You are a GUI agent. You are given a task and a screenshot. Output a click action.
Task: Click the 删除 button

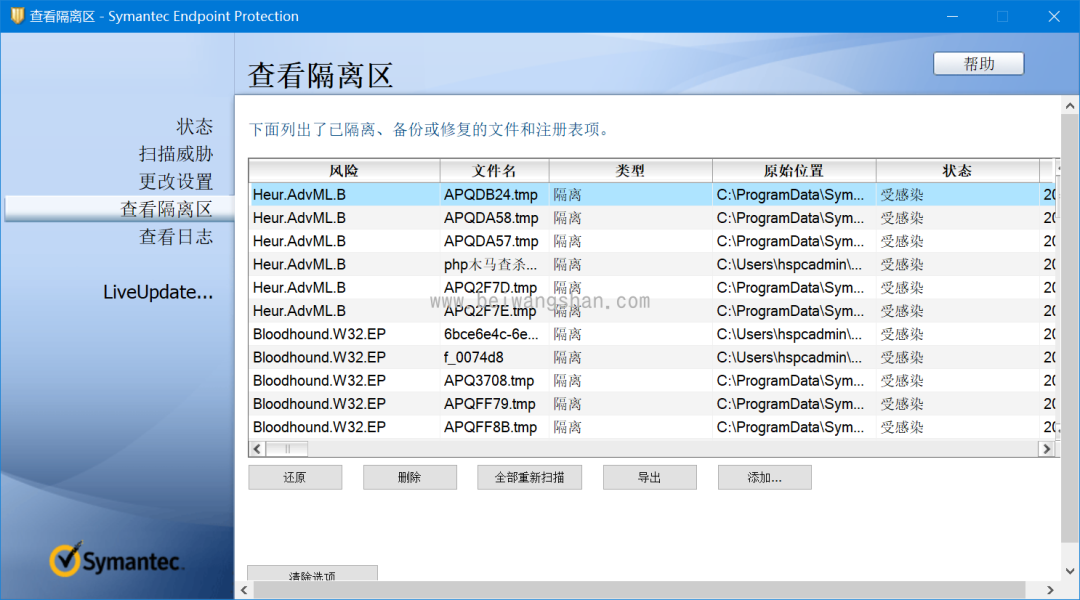point(410,477)
